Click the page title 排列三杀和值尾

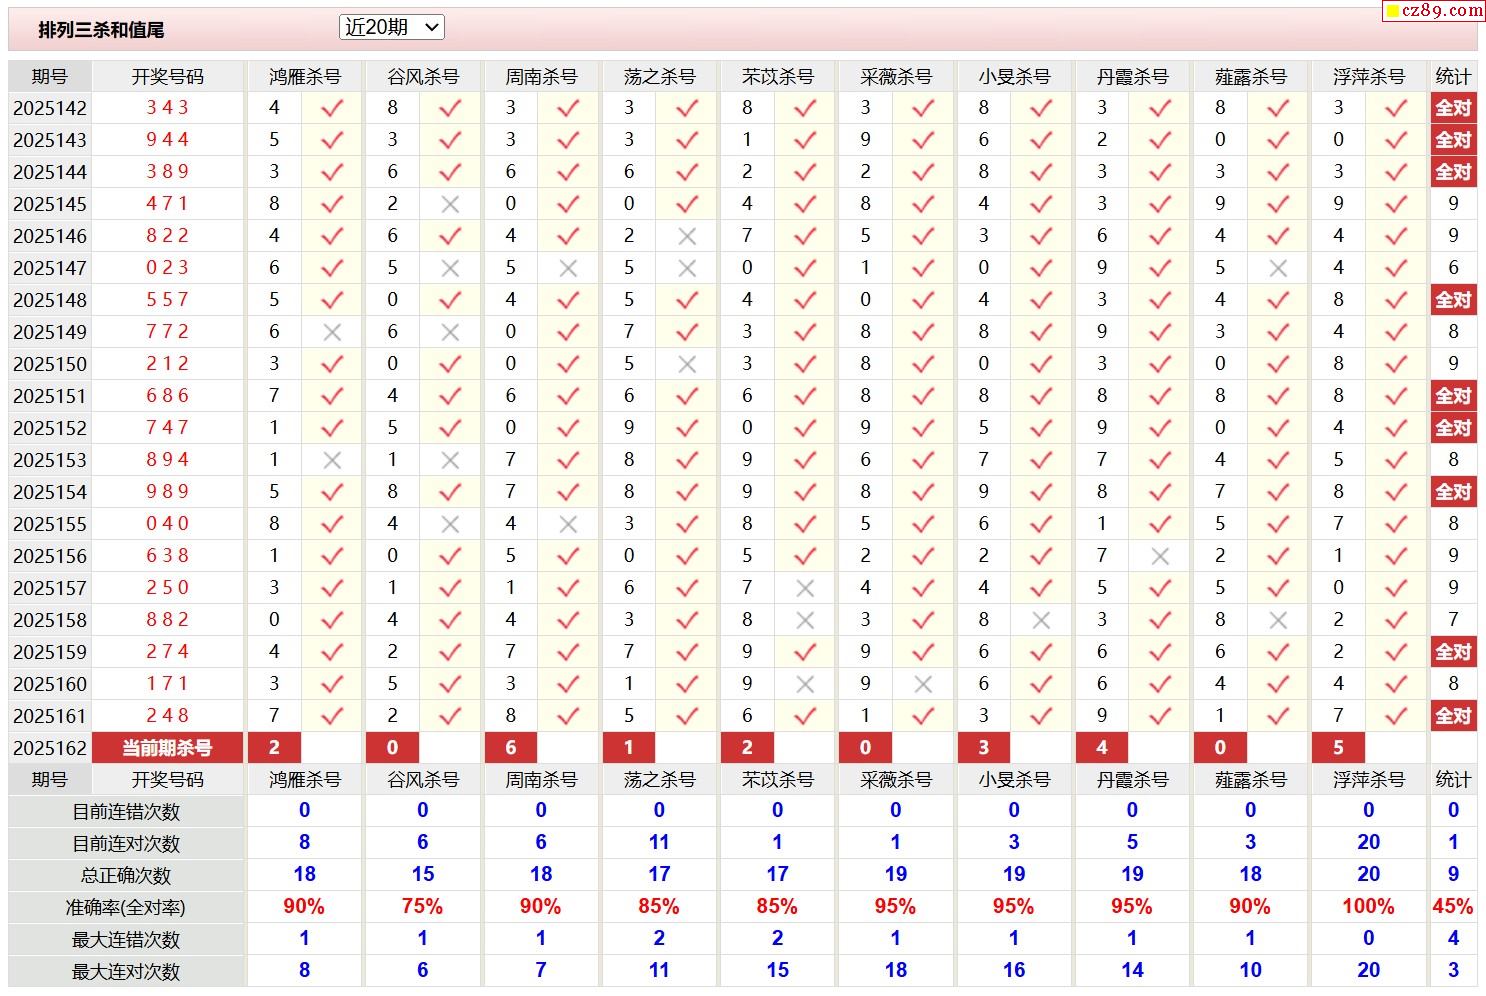pyautogui.click(x=101, y=30)
